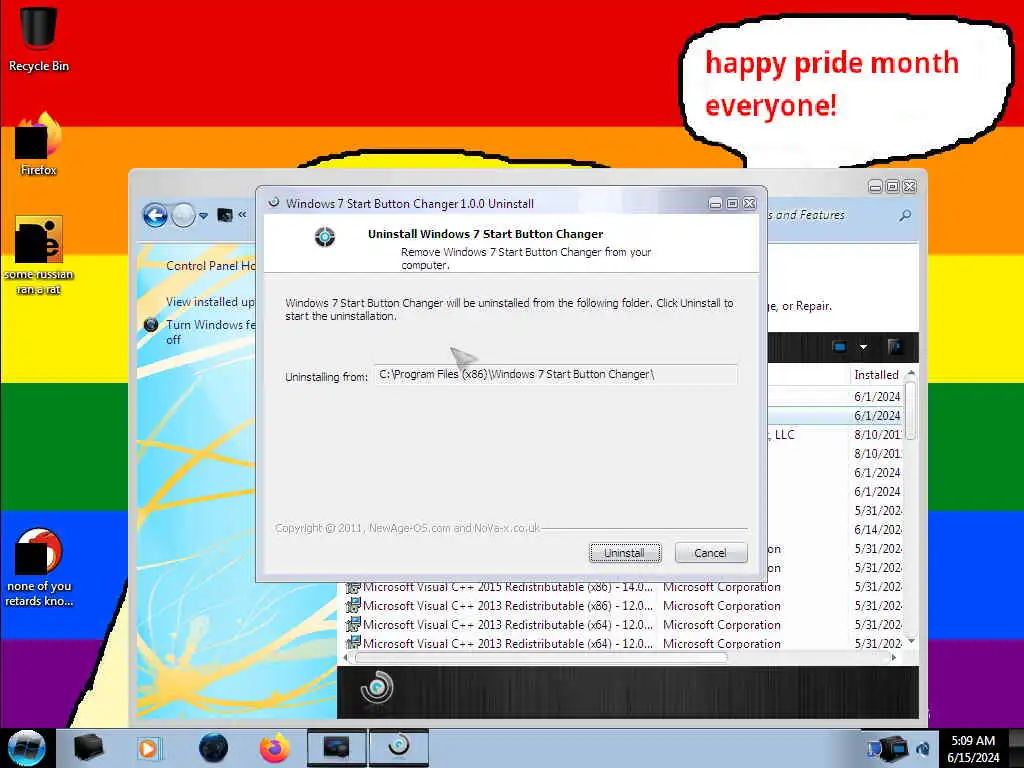The height and width of the screenshot is (768, 1024).
Task: Open recent pages dropdown beside navigation arrows
Action: click(x=204, y=216)
